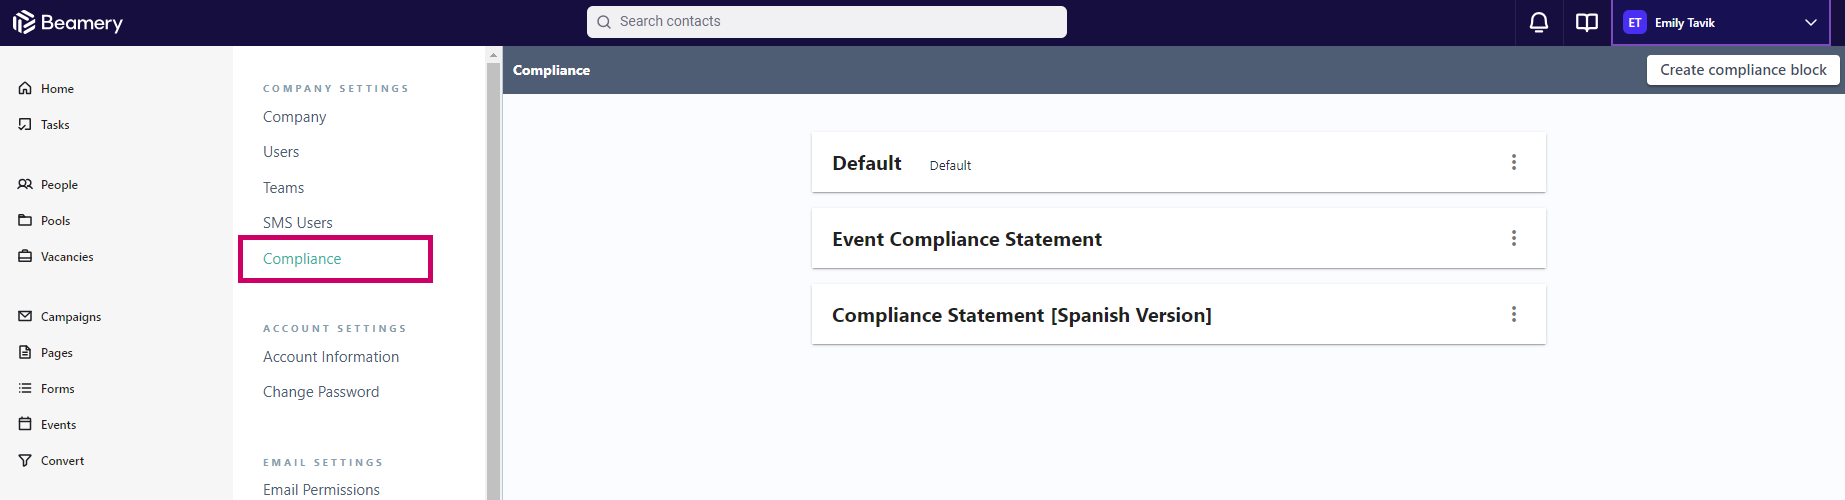This screenshot has width=1845, height=500.
Task: Open options for Event Compliance Statement
Action: point(1514,238)
